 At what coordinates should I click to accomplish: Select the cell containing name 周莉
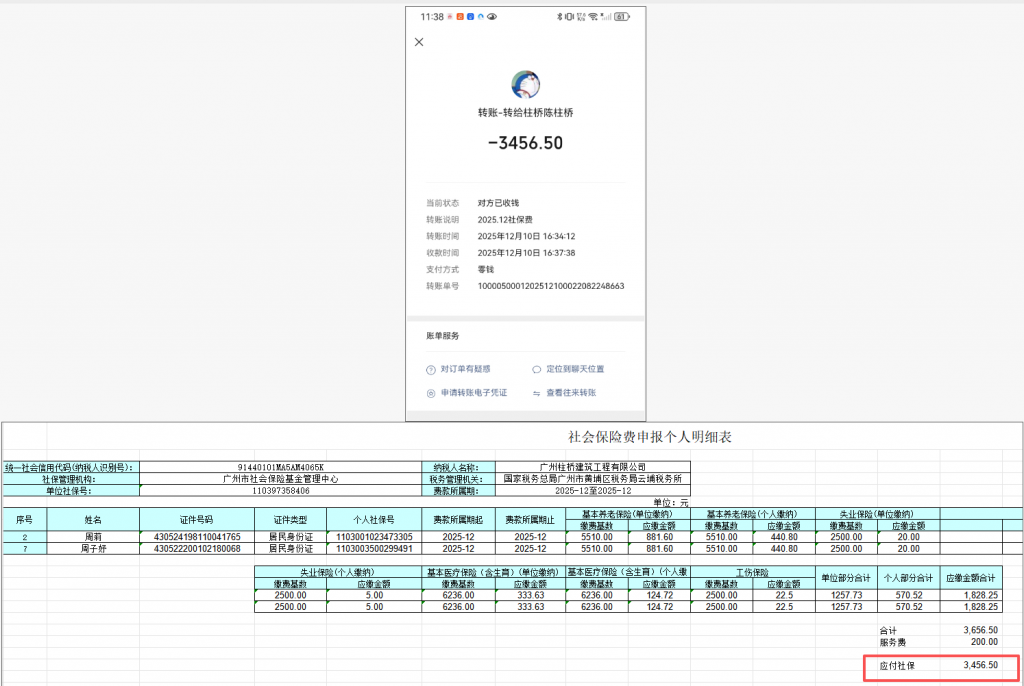tap(94, 537)
